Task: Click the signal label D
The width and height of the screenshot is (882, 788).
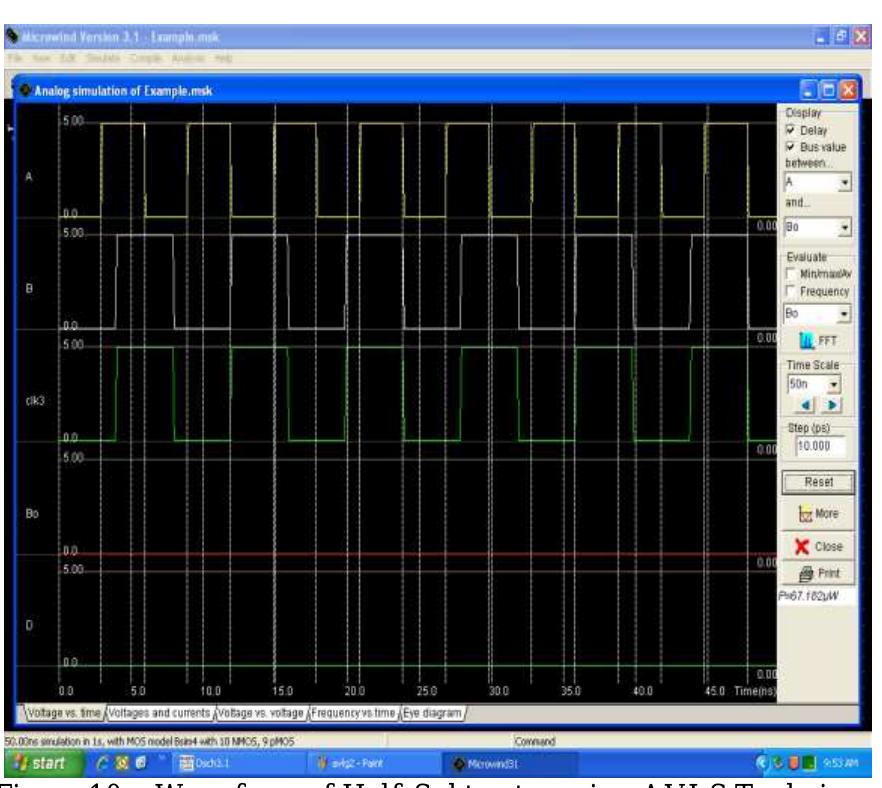Action: (29, 625)
